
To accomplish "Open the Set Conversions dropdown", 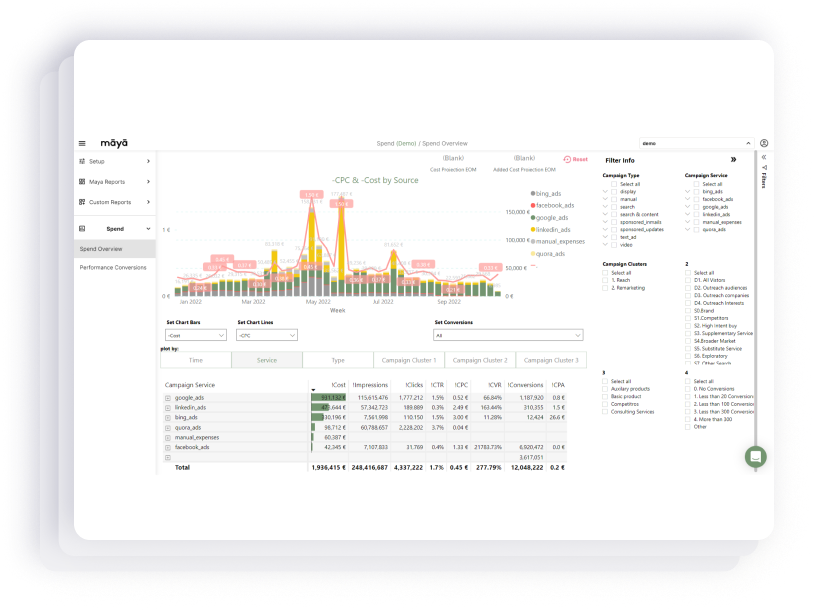I will click(508, 335).
